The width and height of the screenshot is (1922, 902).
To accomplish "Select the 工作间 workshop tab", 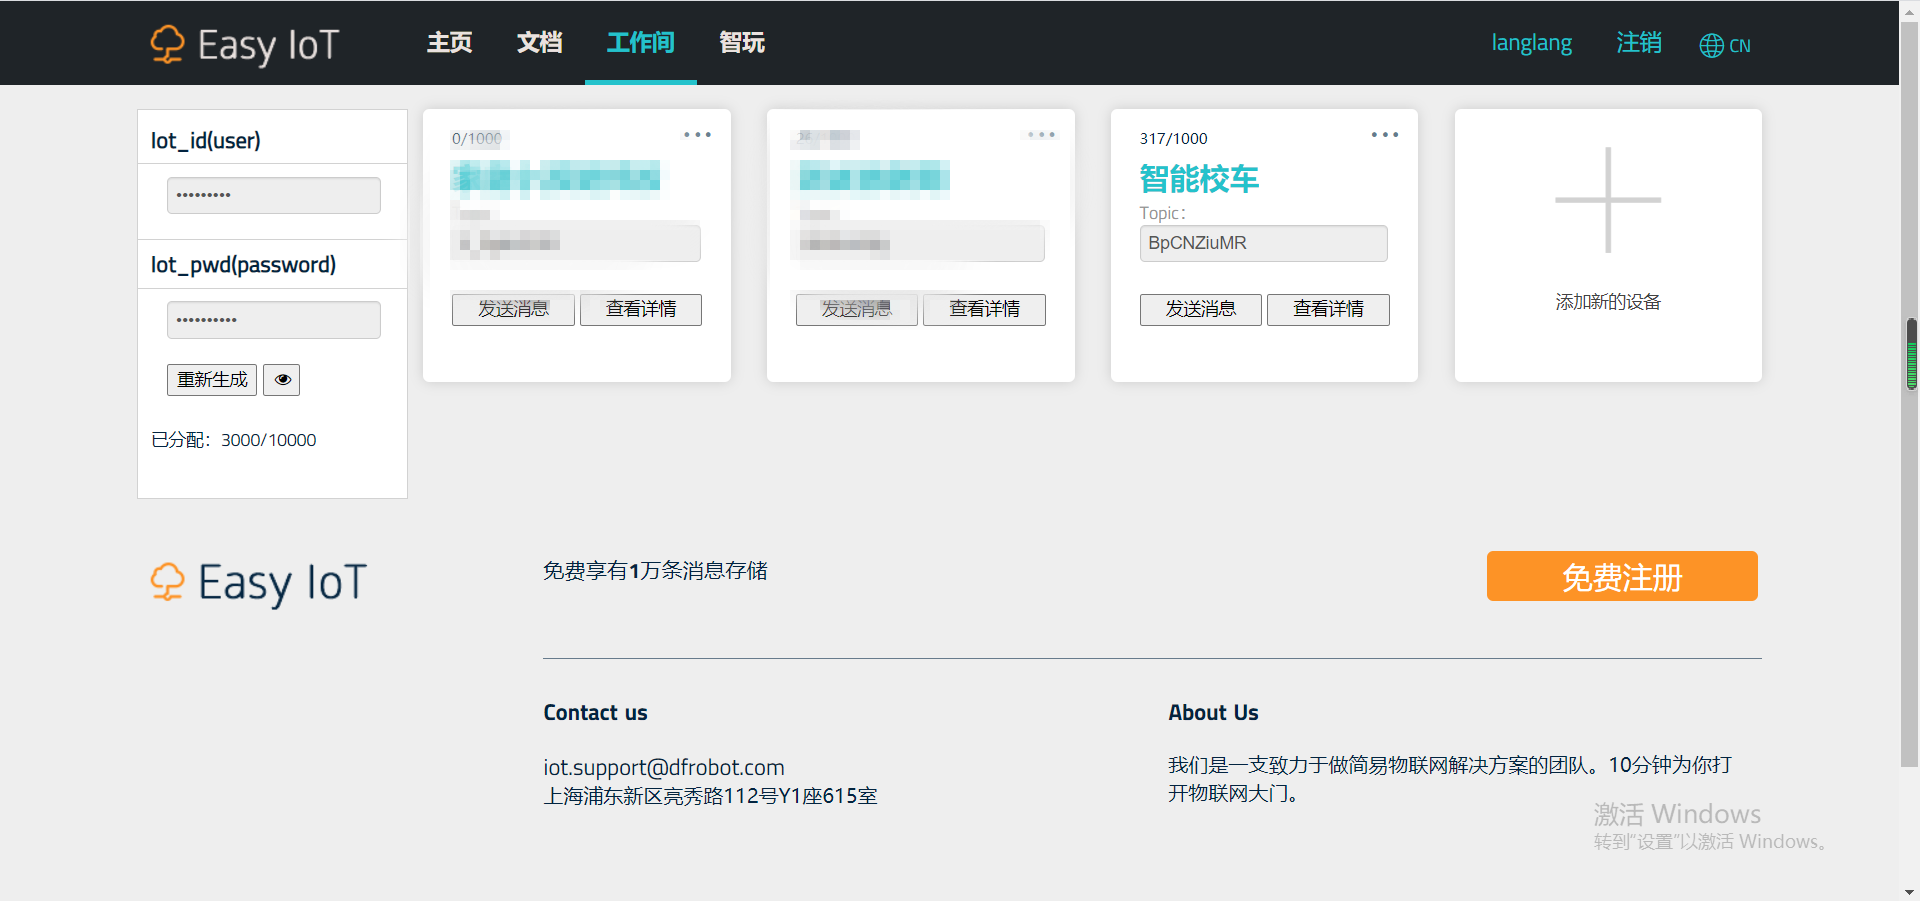I will tap(640, 43).
